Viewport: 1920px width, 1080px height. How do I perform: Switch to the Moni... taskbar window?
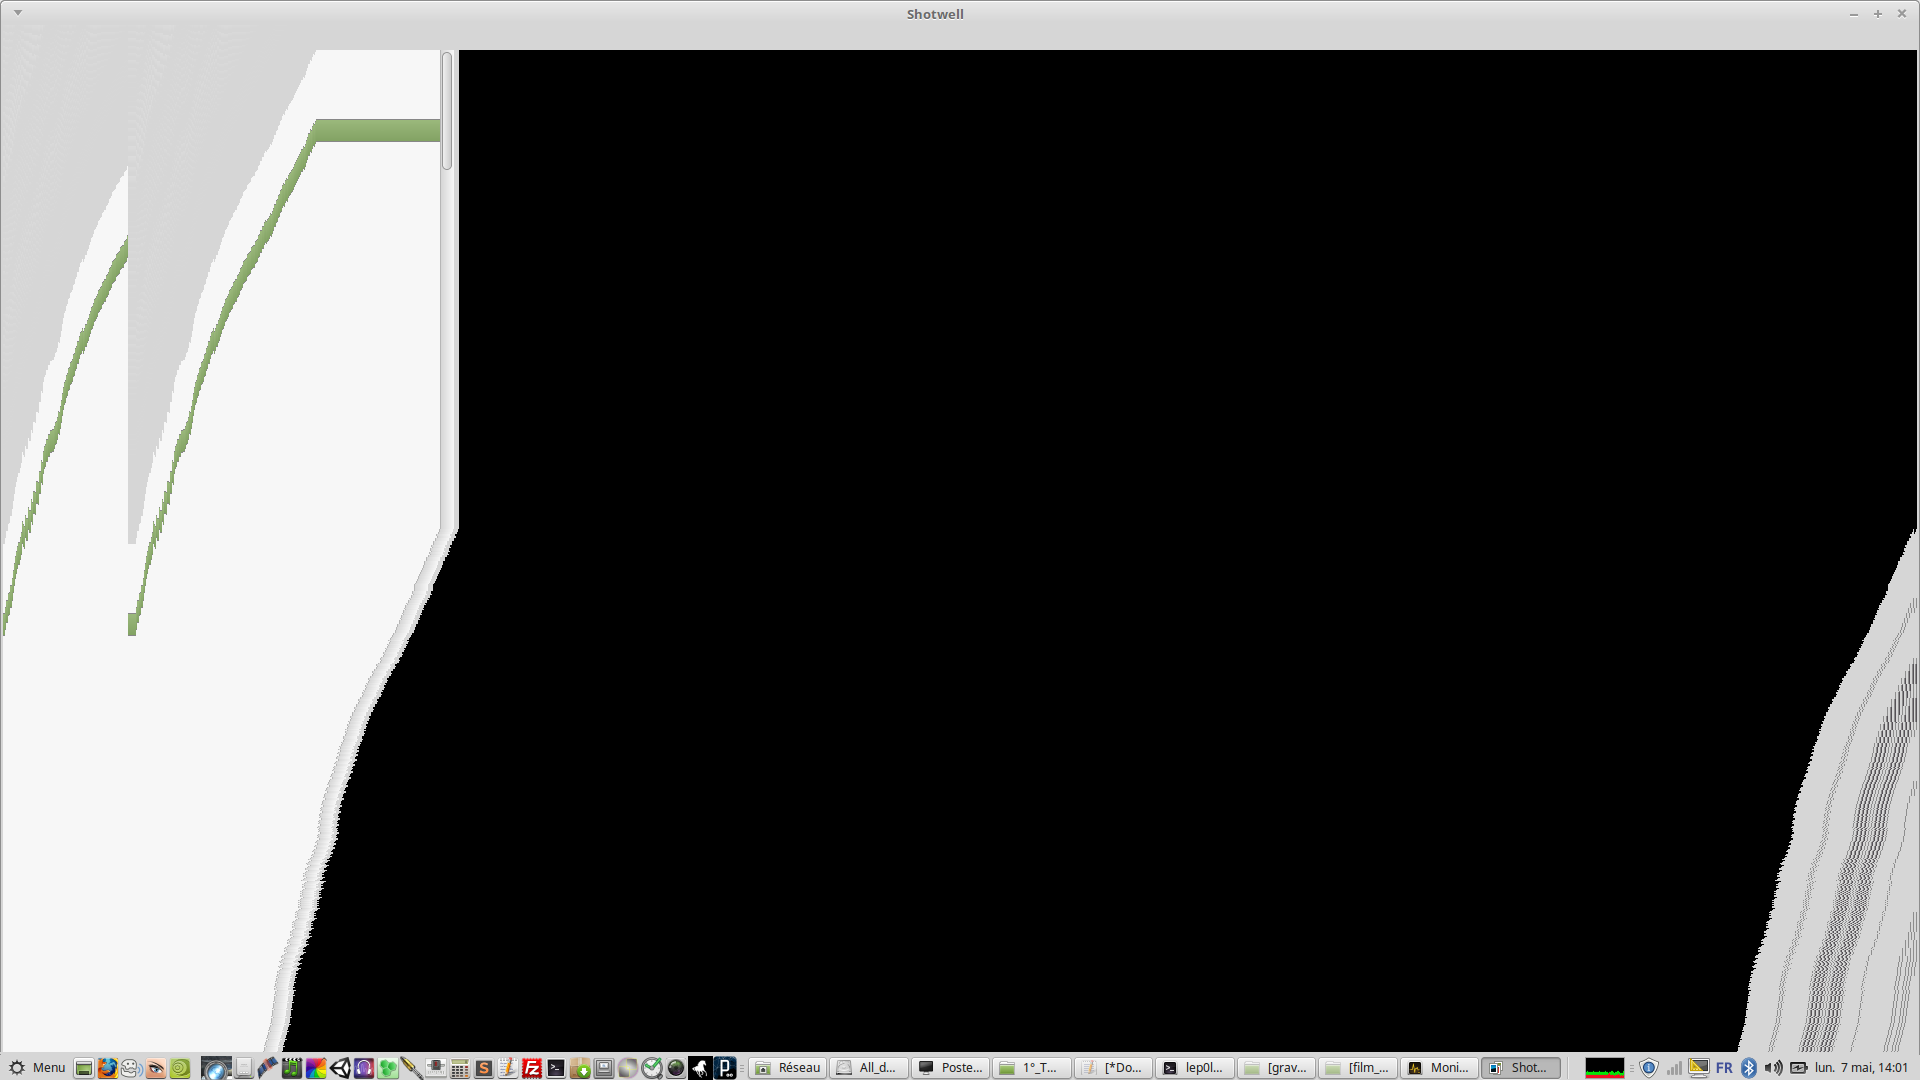click(1439, 1068)
